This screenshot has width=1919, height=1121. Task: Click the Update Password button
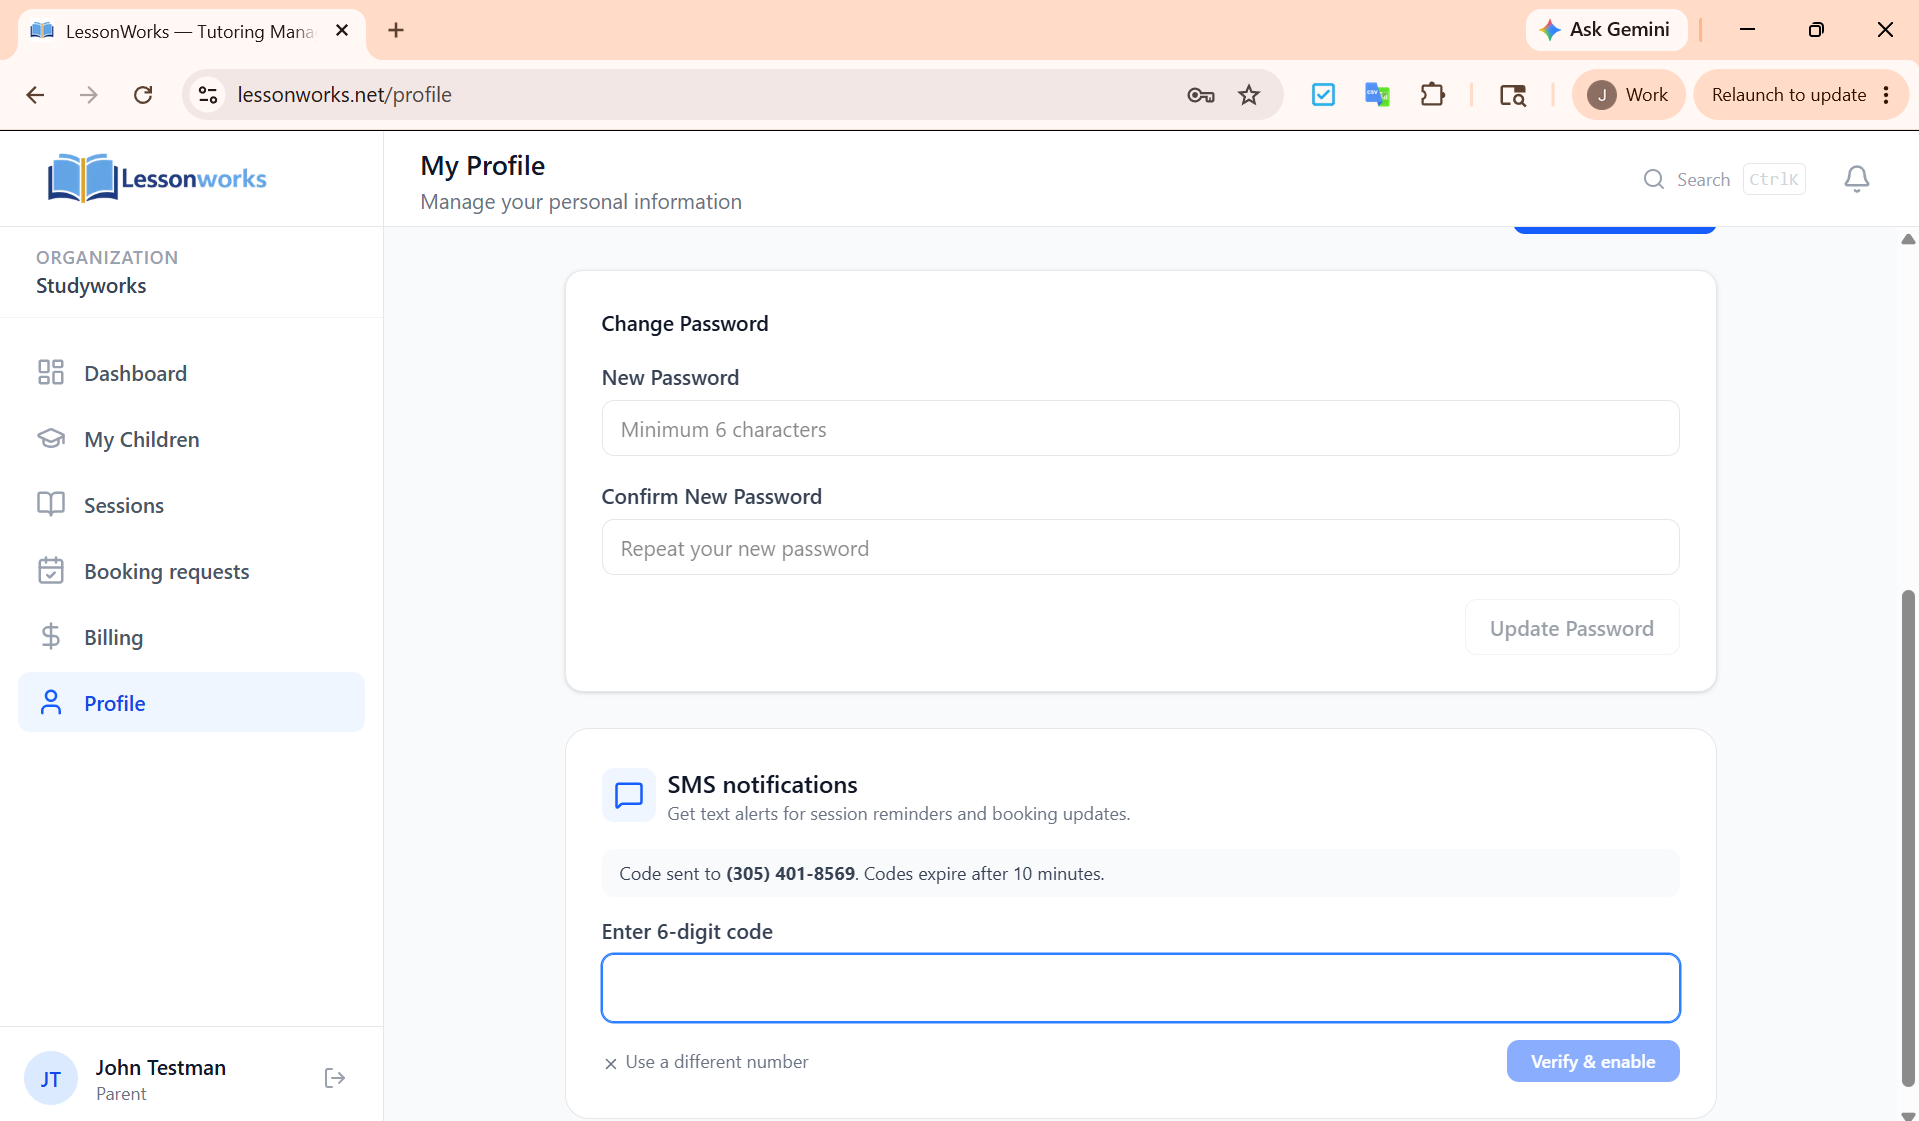1572,628
